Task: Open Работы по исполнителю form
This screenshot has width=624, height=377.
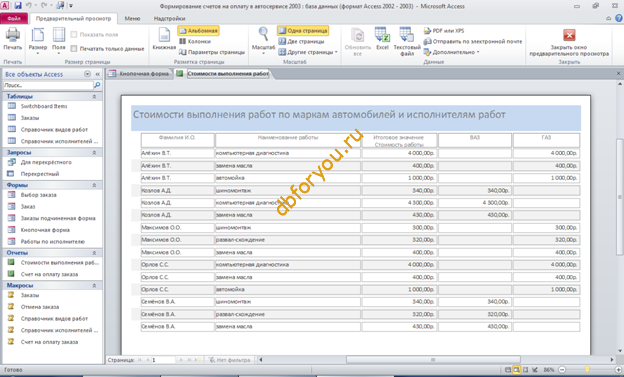Action: (53, 242)
